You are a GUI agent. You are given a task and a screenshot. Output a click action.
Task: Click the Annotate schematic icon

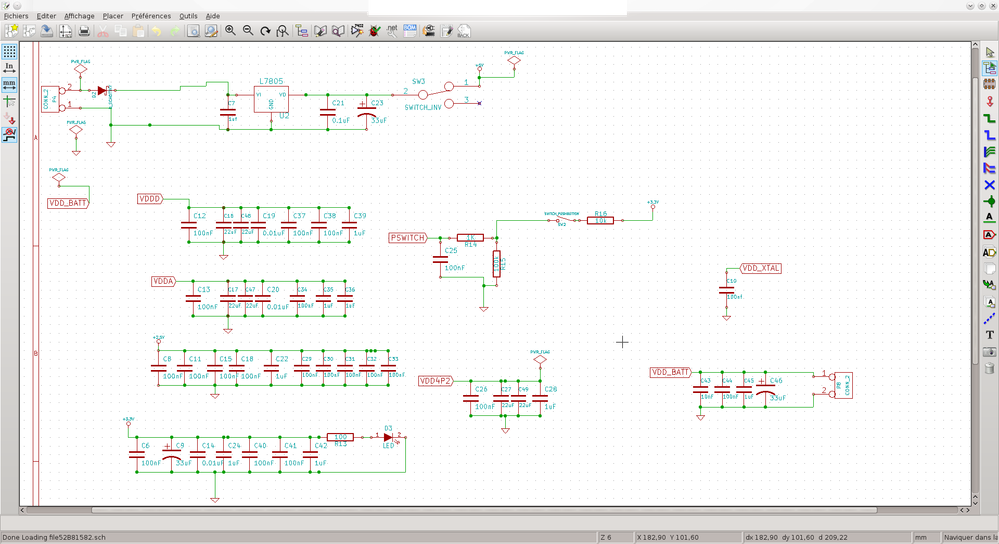[357, 31]
